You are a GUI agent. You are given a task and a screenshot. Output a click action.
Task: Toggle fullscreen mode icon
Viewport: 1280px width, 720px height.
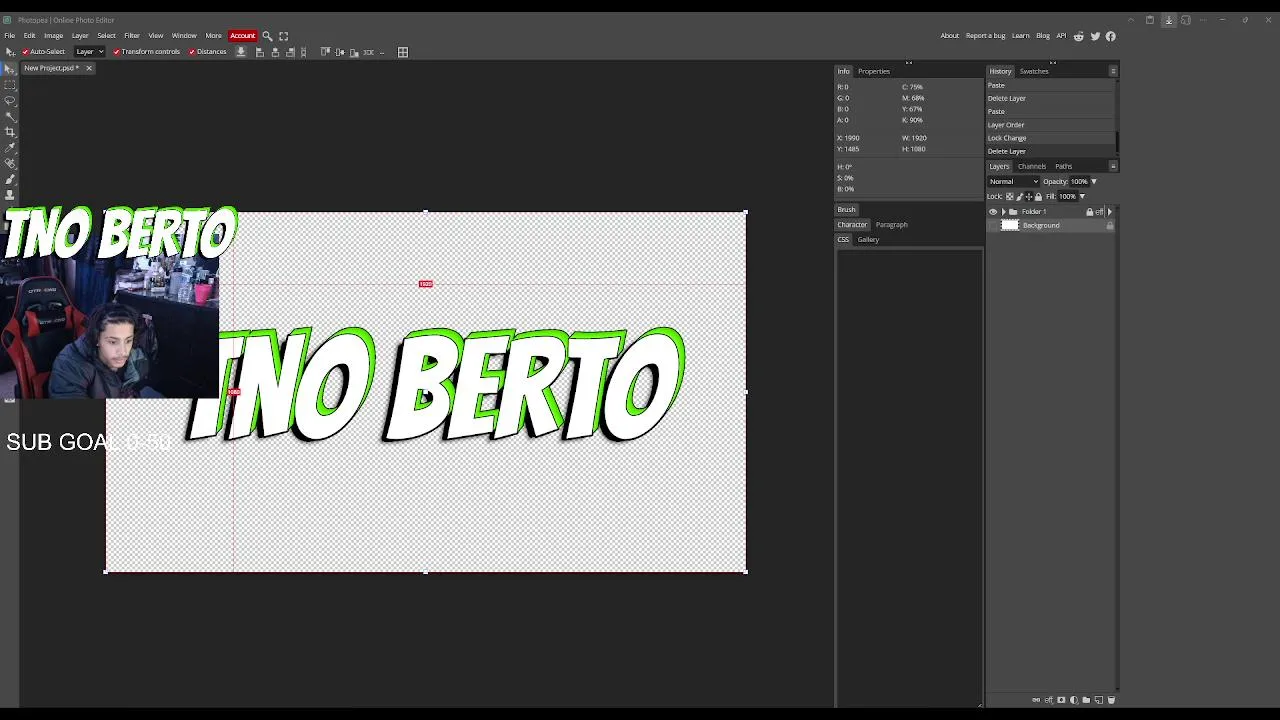tap(284, 36)
